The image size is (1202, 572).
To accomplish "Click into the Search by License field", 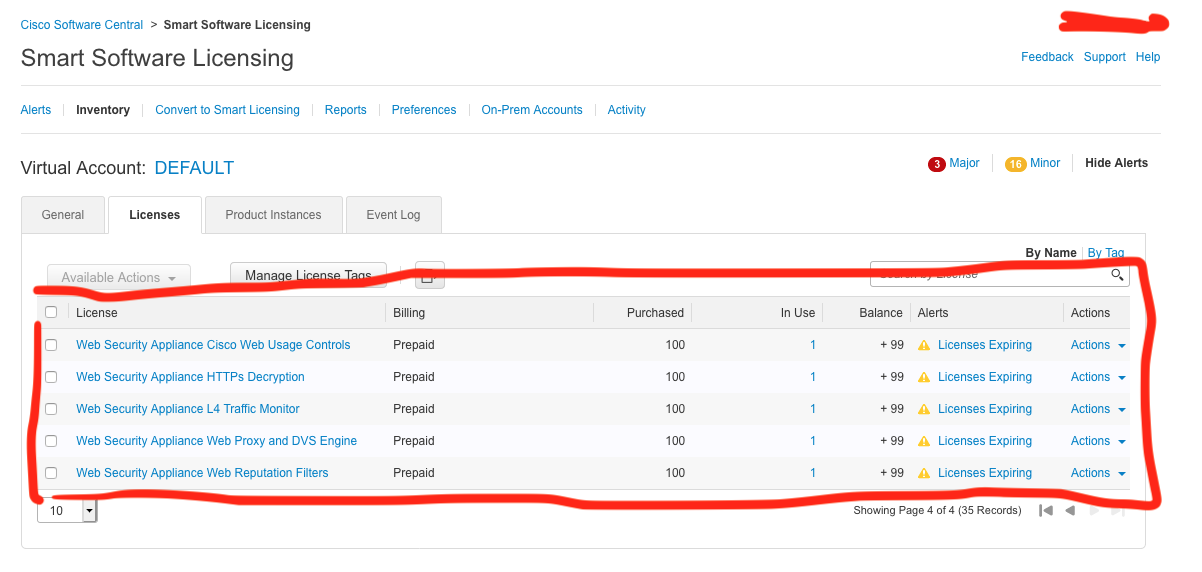I will click(x=988, y=275).
